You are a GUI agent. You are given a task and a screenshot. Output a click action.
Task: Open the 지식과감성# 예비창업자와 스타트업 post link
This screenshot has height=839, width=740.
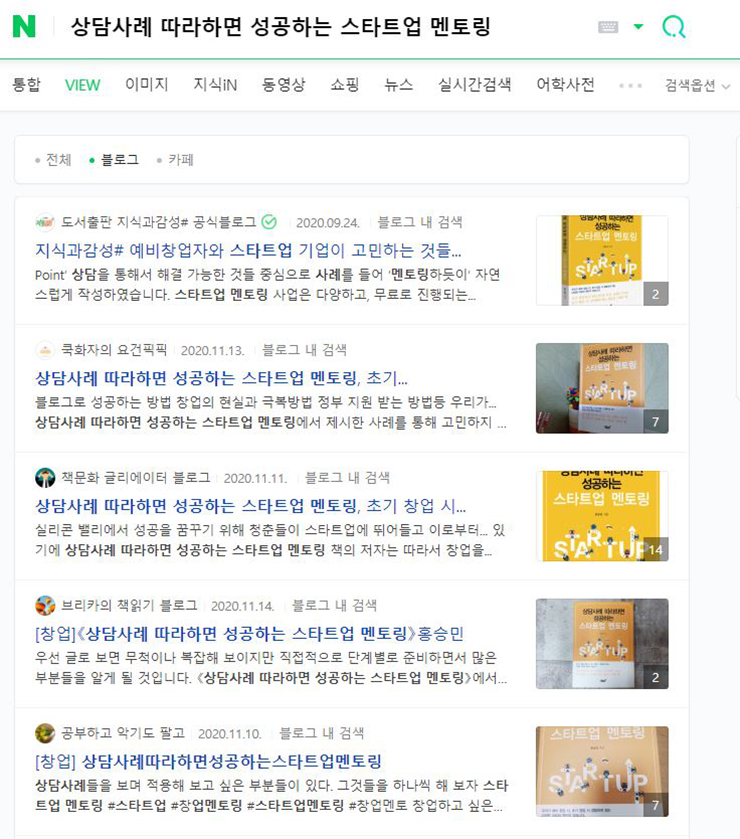pos(248,250)
